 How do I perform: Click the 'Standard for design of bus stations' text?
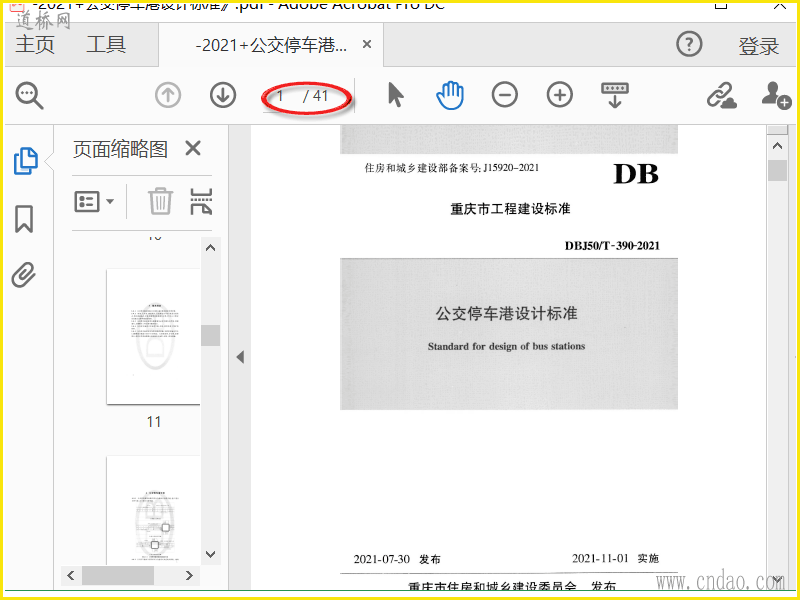click(506, 346)
